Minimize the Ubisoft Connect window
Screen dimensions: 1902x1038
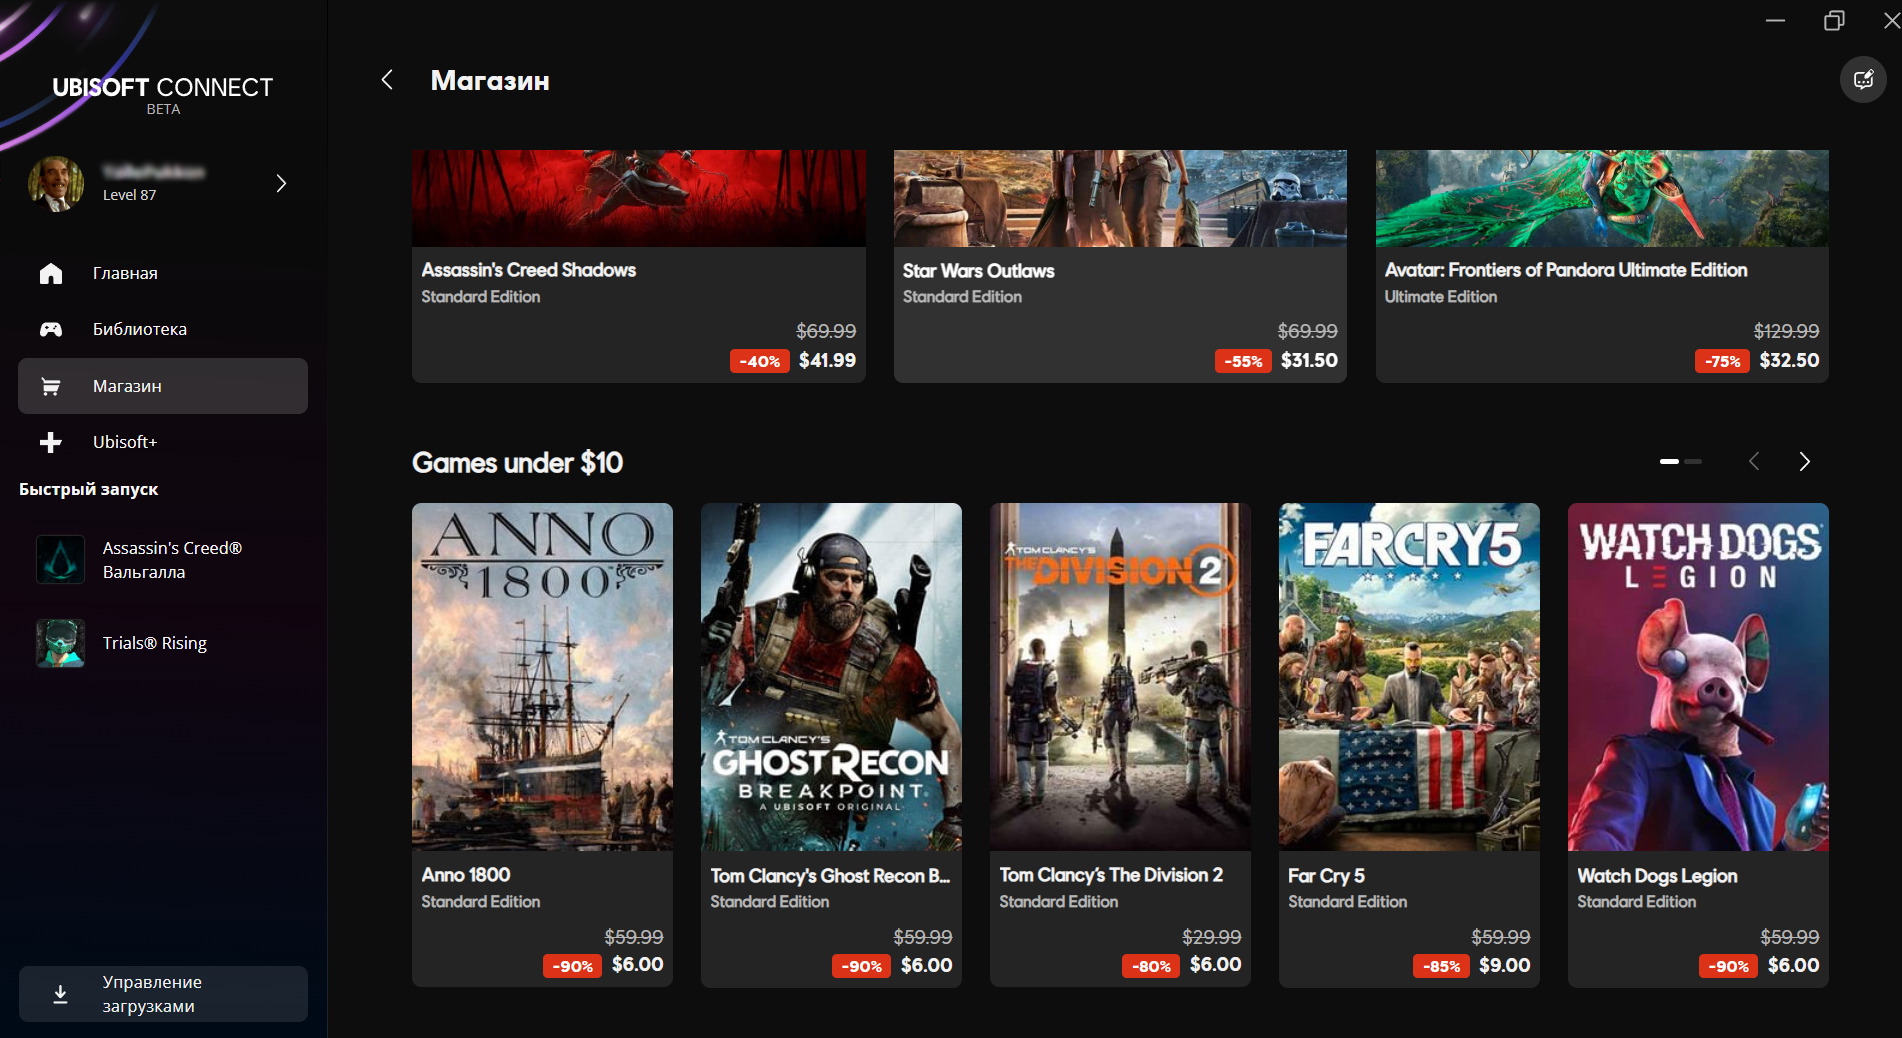(x=1775, y=20)
